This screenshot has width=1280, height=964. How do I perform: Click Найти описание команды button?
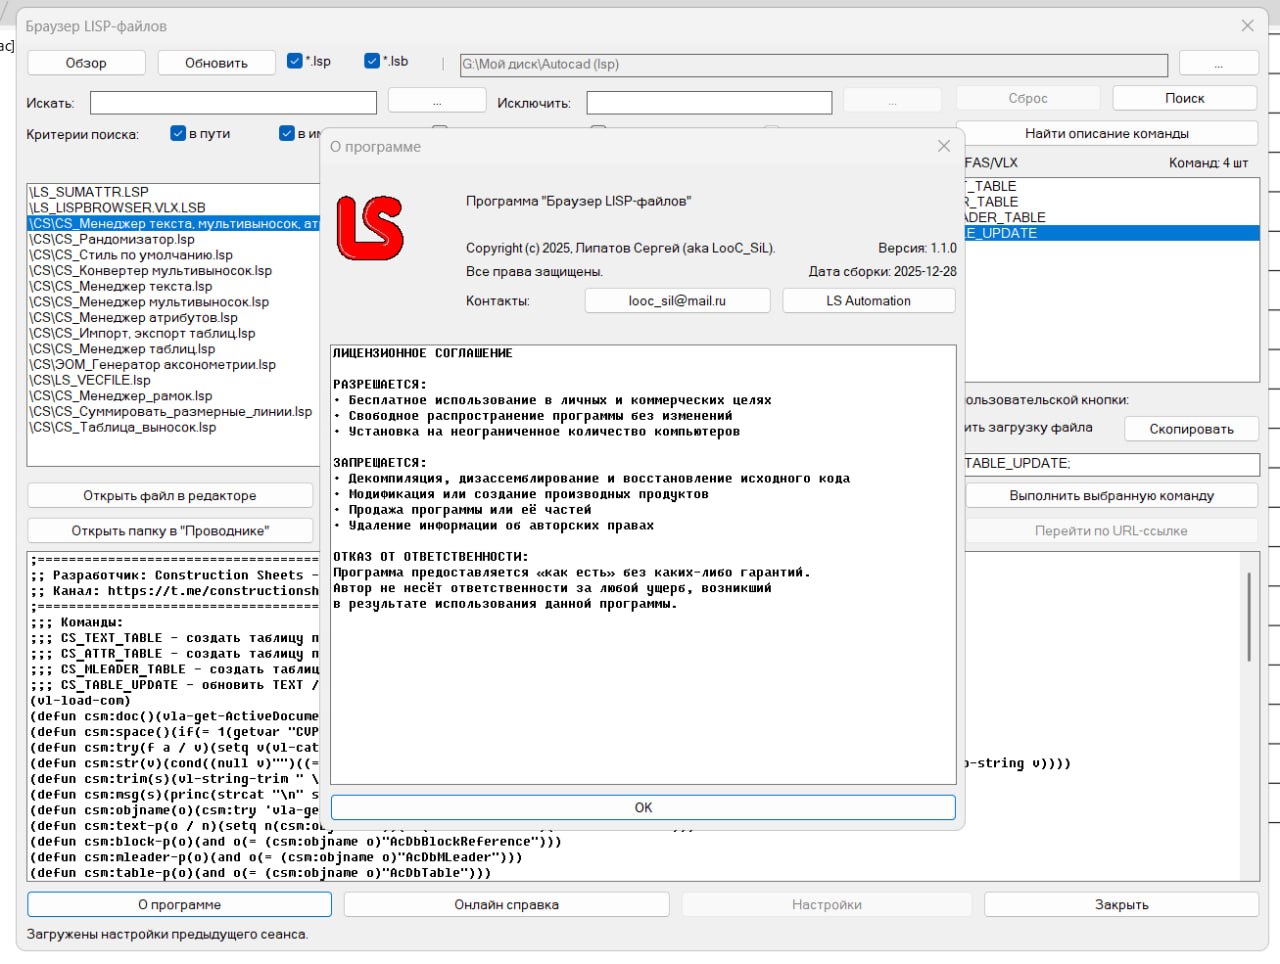[x=1107, y=133]
